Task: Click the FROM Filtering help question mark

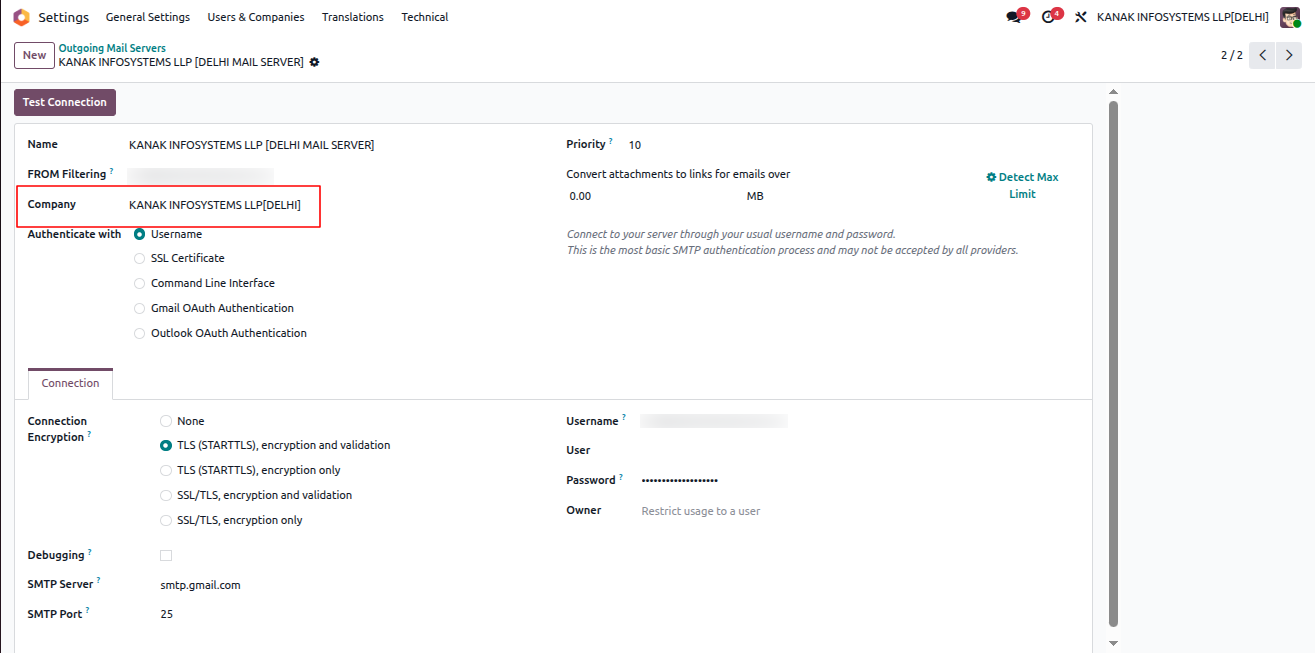Action: [x=112, y=172]
